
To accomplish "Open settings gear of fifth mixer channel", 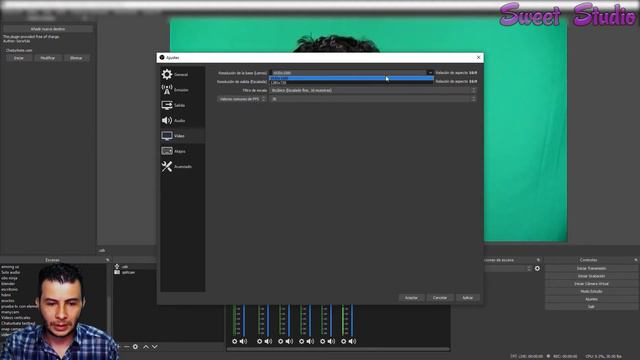I will pyautogui.click(x=322, y=341).
